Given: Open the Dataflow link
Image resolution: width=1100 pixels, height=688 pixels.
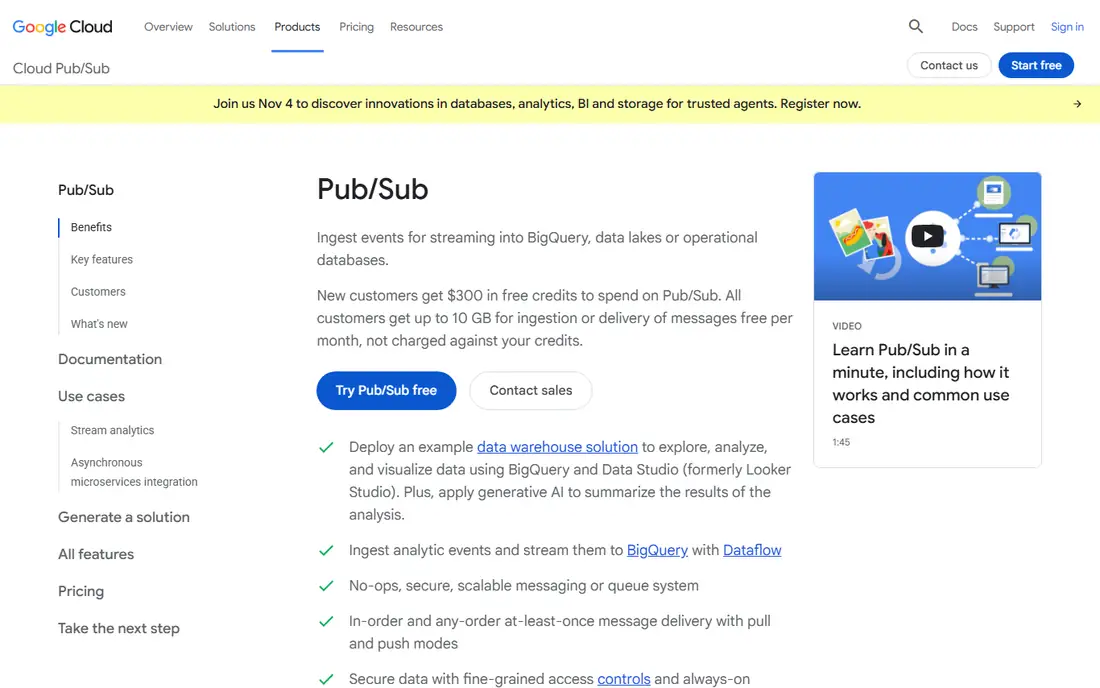Looking at the screenshot, I should coord(752,551).
